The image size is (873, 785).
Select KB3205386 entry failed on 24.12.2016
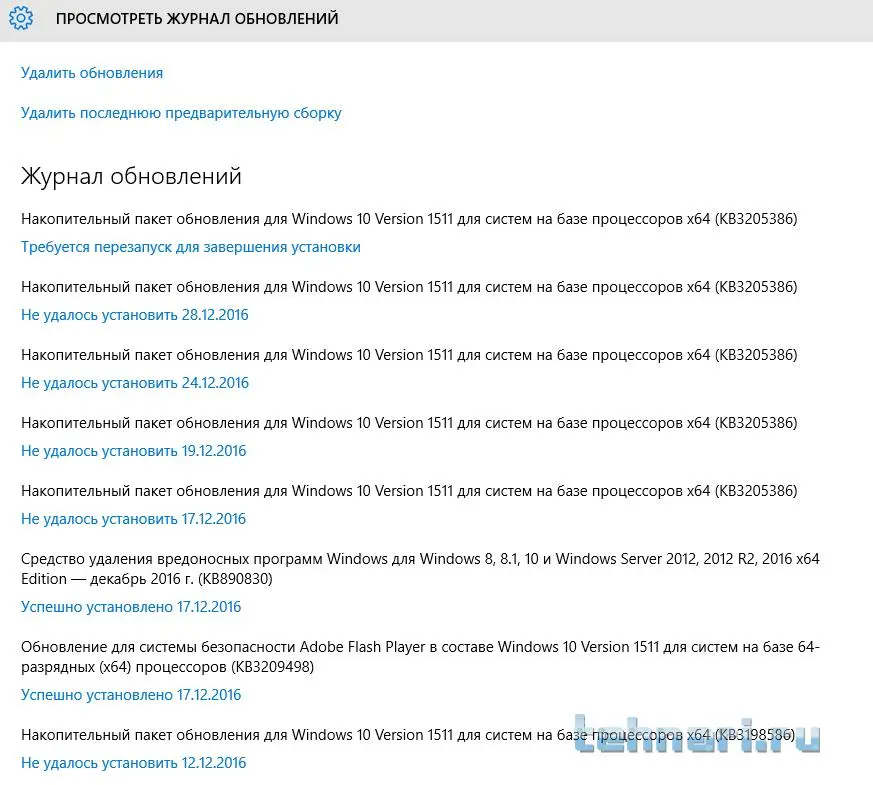pyautogui.click(x=409, y=355)
